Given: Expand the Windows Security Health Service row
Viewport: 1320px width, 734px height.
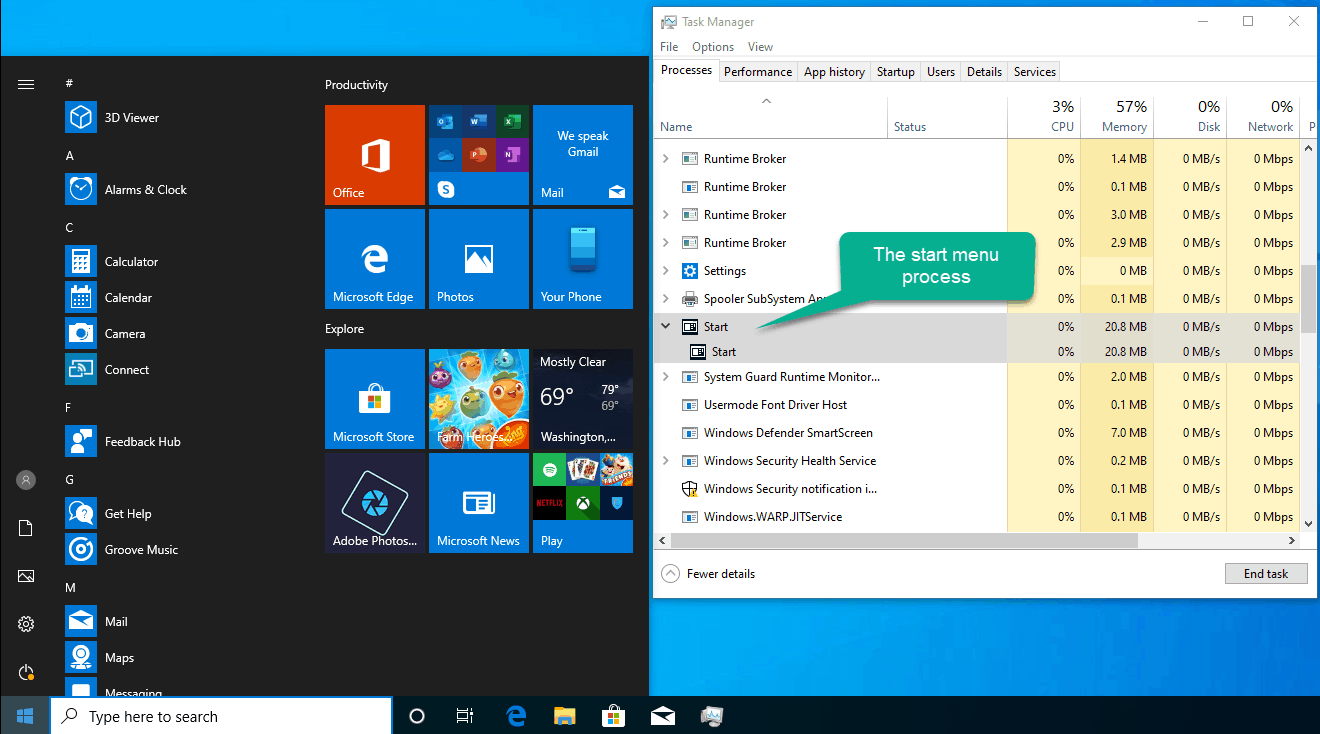Looking at the screenshot, I should (666, 460).
